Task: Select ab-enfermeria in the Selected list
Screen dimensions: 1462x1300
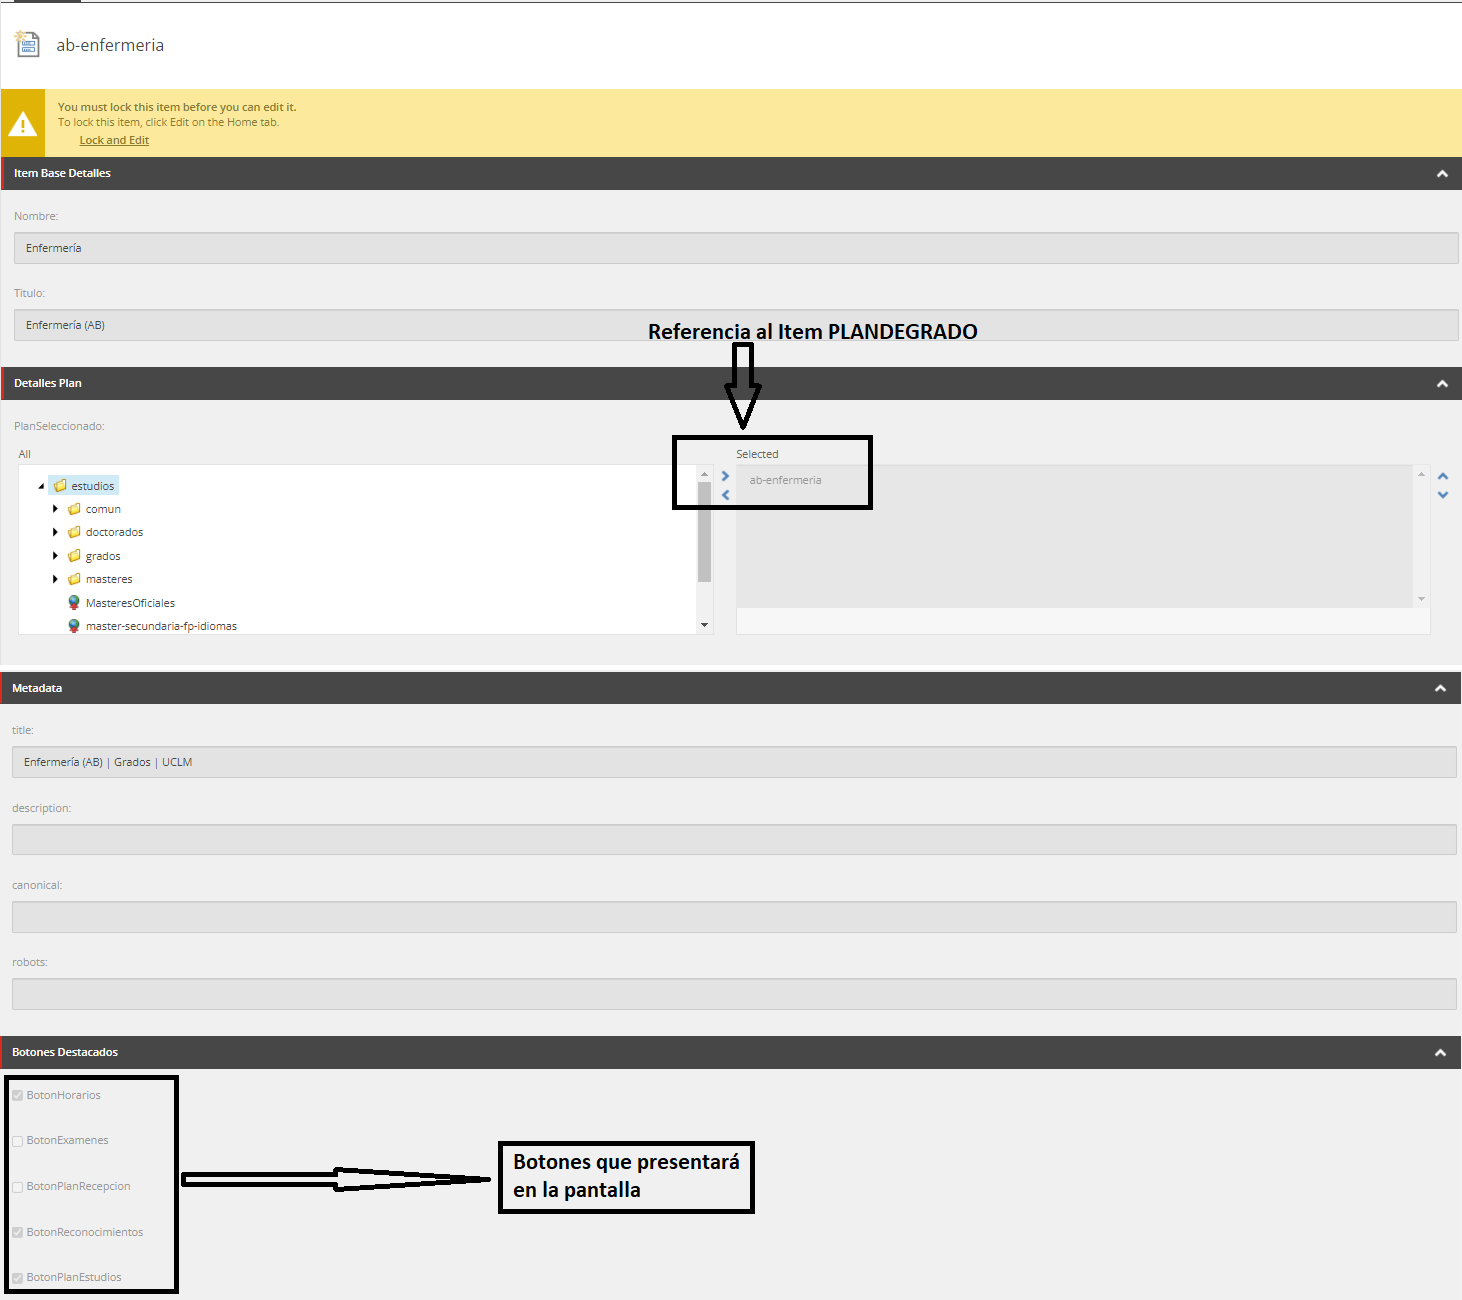Action: click(785, 480)
